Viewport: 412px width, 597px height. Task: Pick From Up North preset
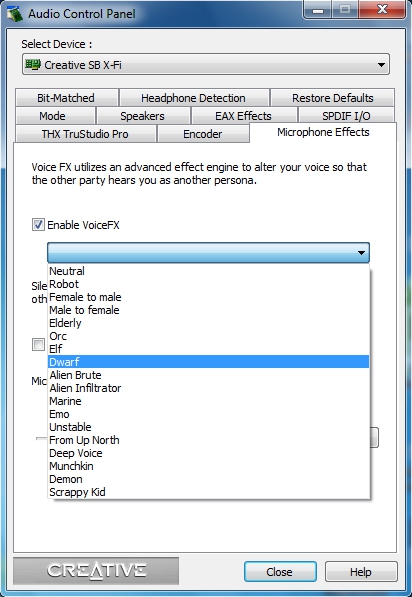[x=209, y=440]
